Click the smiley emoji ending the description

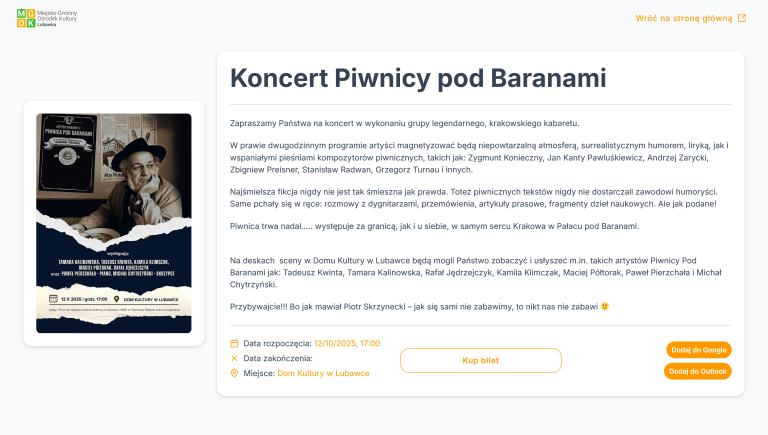point(605,306)
